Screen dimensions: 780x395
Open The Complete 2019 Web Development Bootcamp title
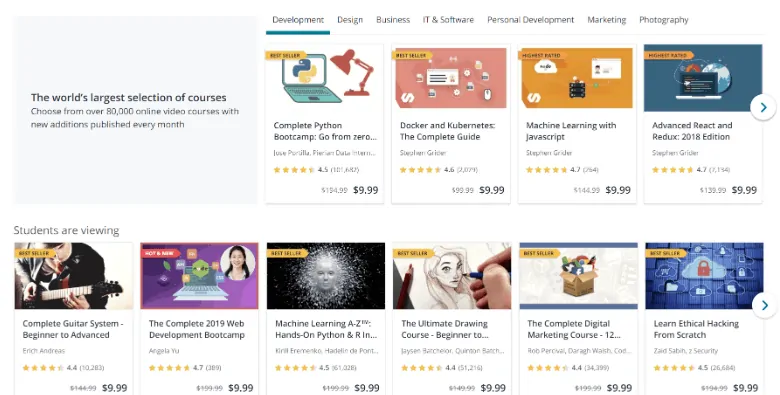pos(196,329)
